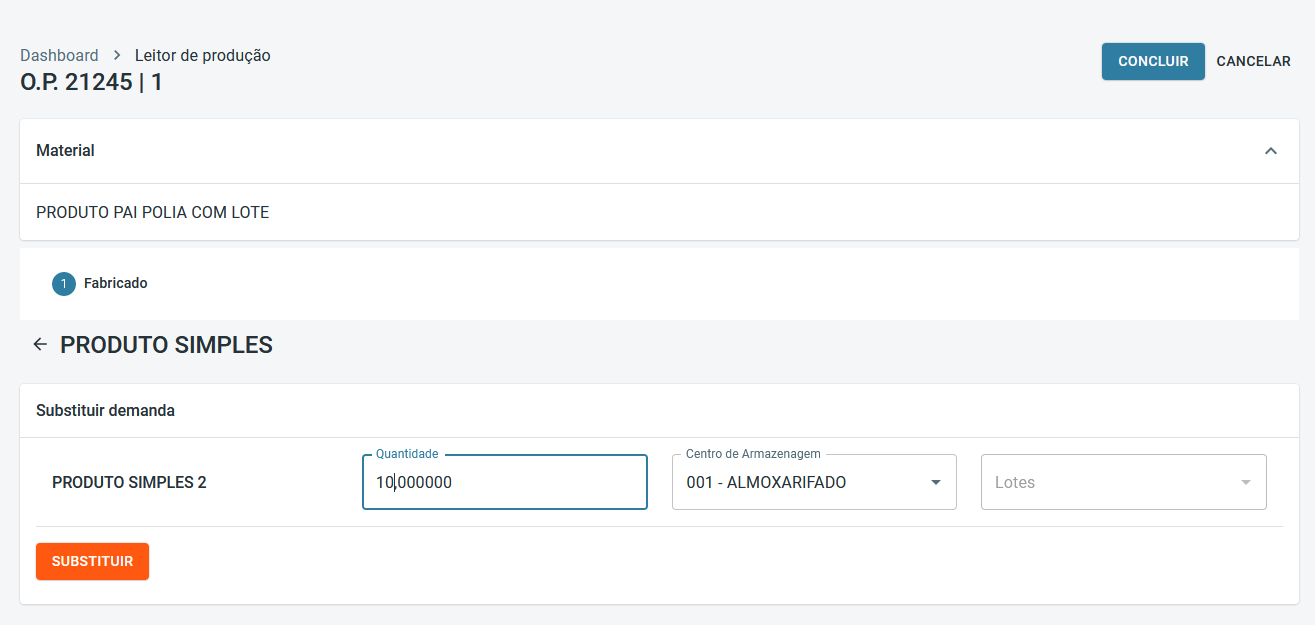Click the PRODUTO PAI POLIA COM LOTE text
Viewport: 1315px width, 625px height.
[152, 213]
